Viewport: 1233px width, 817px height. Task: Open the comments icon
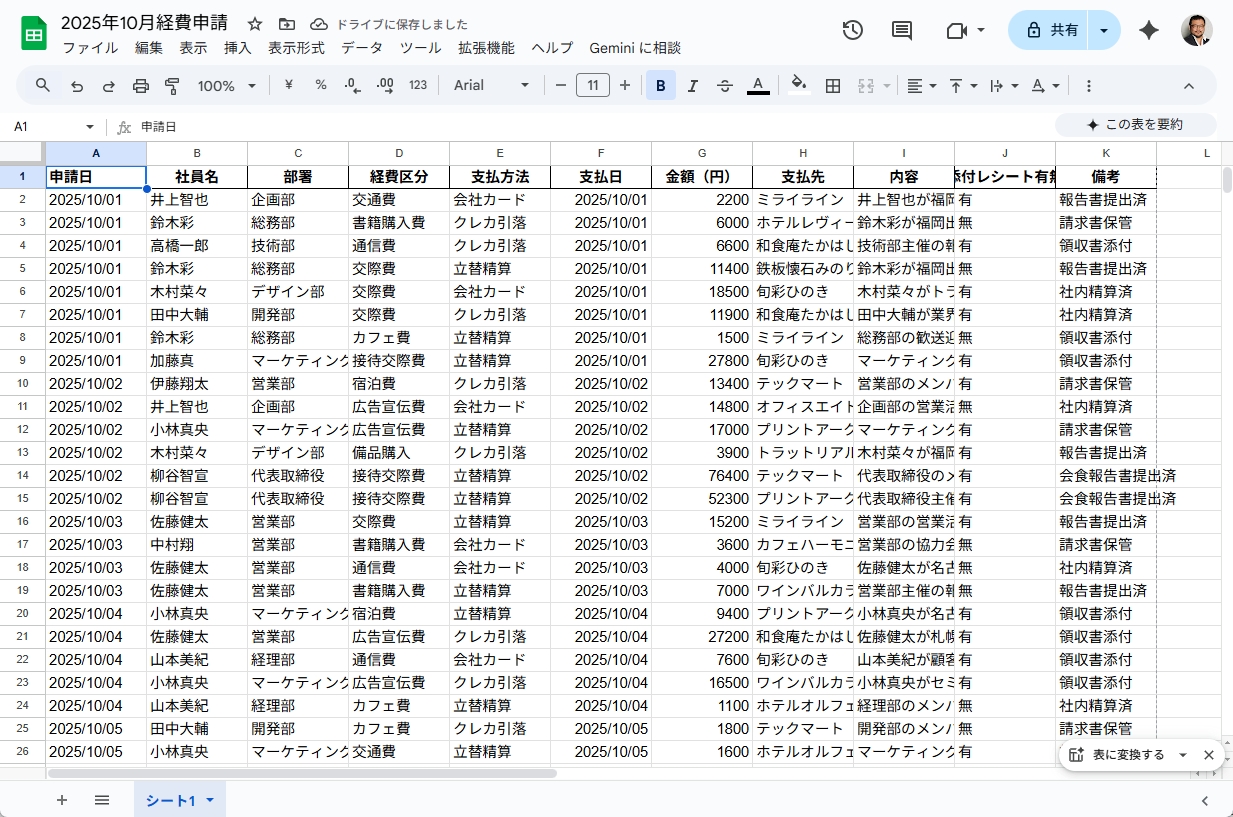[902, 30]
